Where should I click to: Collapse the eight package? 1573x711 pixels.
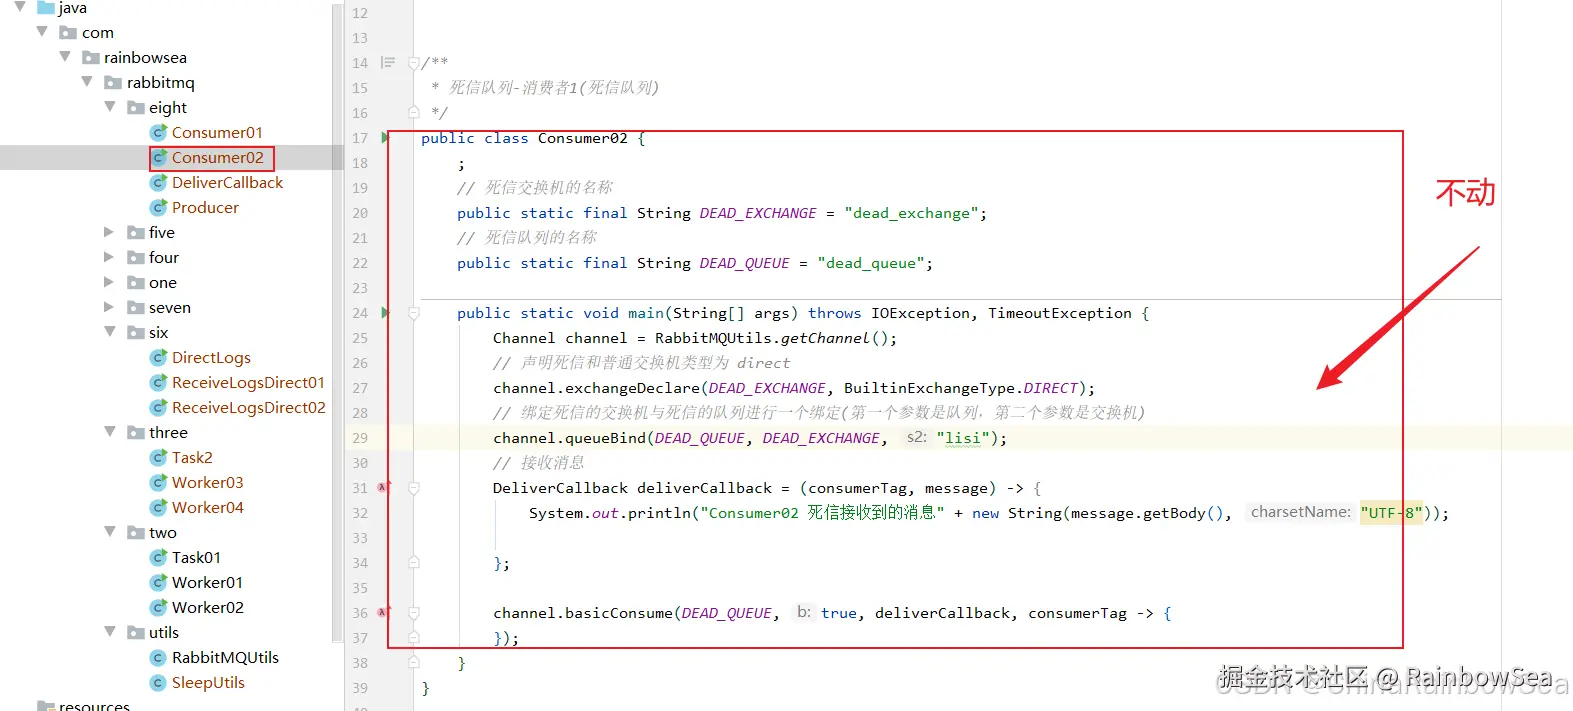110,107
